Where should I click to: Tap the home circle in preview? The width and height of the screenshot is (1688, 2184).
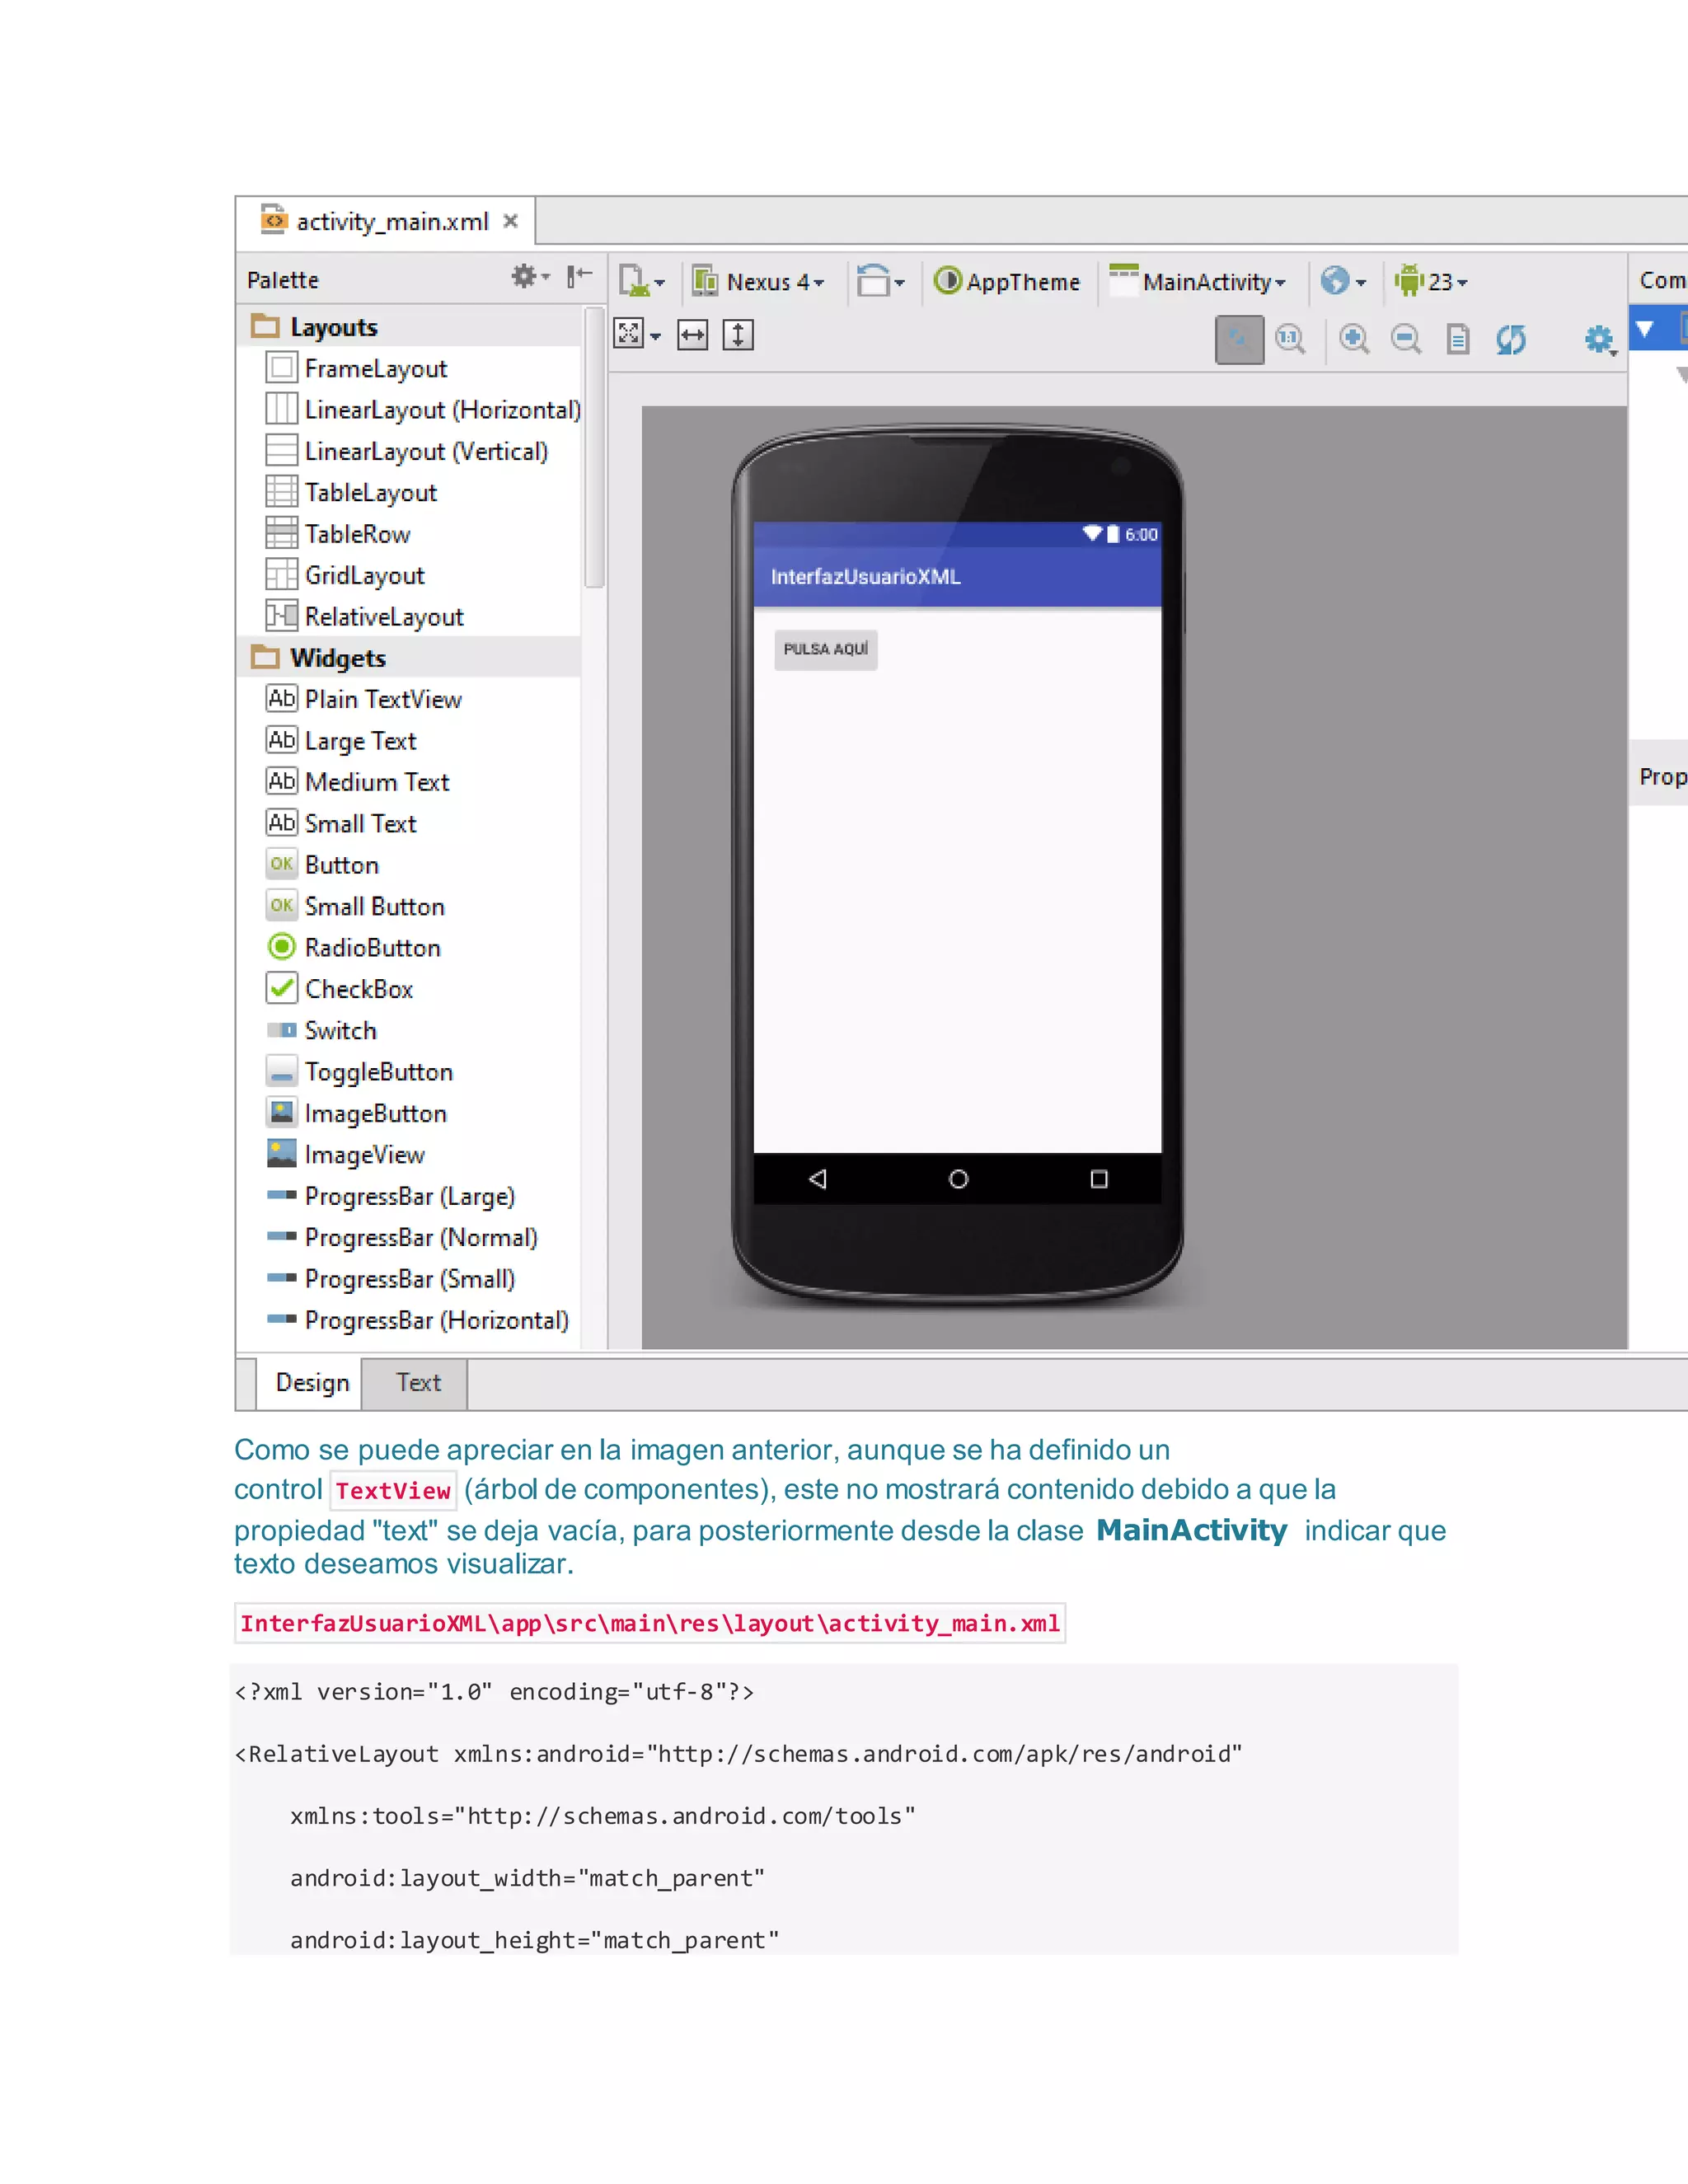pos(958,1179)
